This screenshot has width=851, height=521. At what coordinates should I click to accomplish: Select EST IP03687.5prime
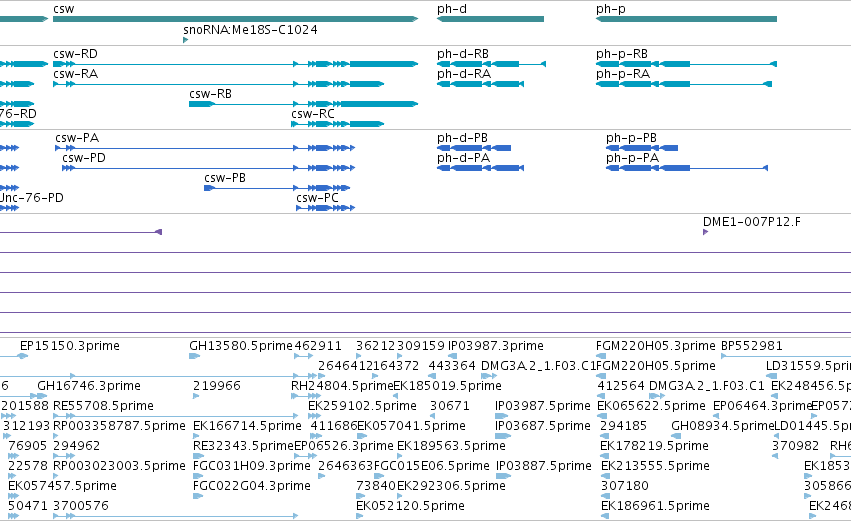[x=543, y=426]
